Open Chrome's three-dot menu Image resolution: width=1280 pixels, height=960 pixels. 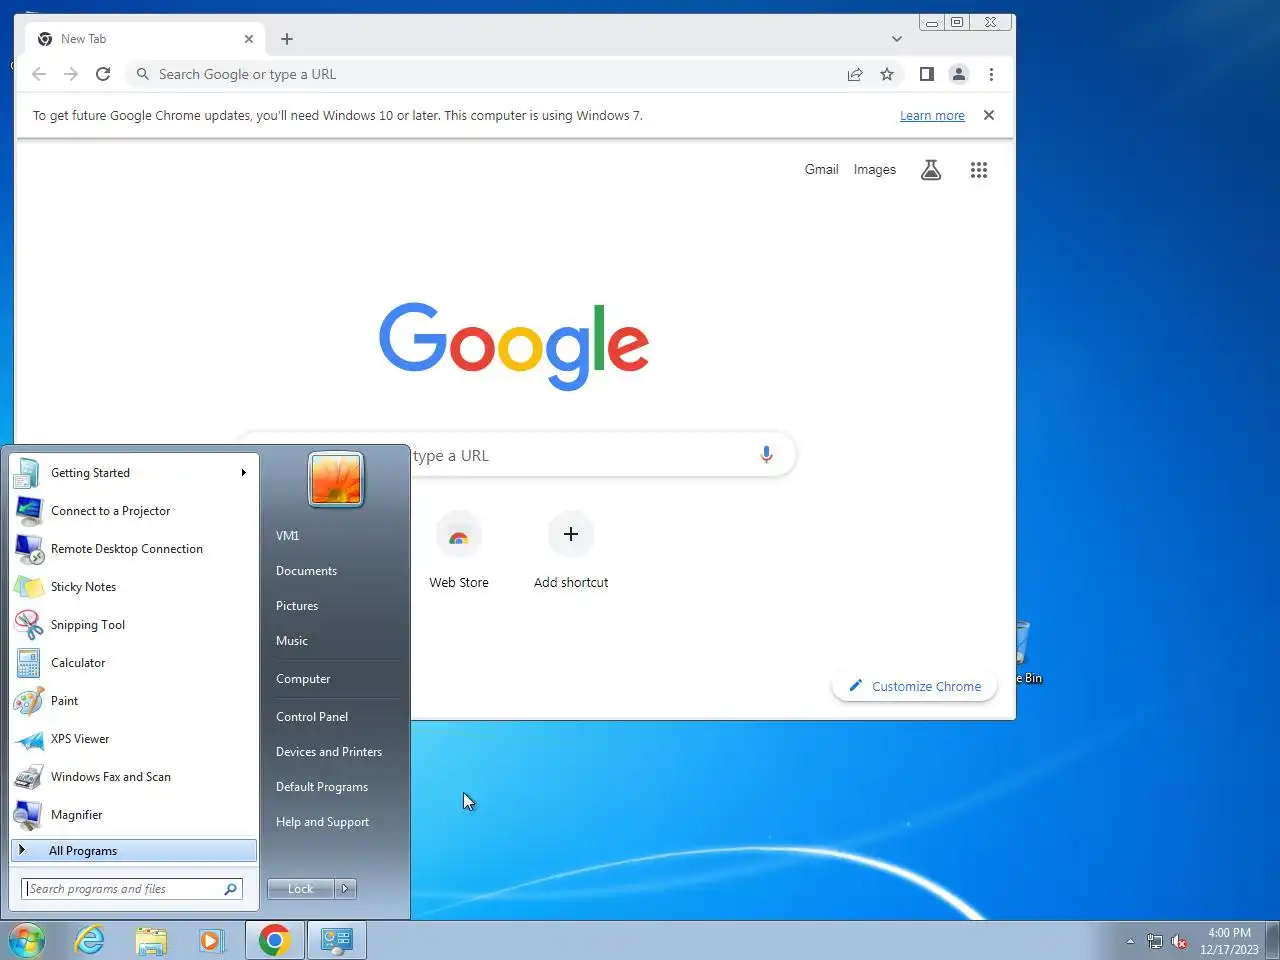[x=991, y=74]
